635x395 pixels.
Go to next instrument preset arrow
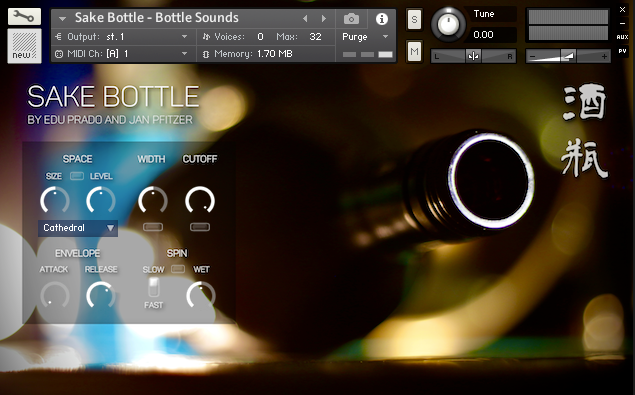point(324,19)
